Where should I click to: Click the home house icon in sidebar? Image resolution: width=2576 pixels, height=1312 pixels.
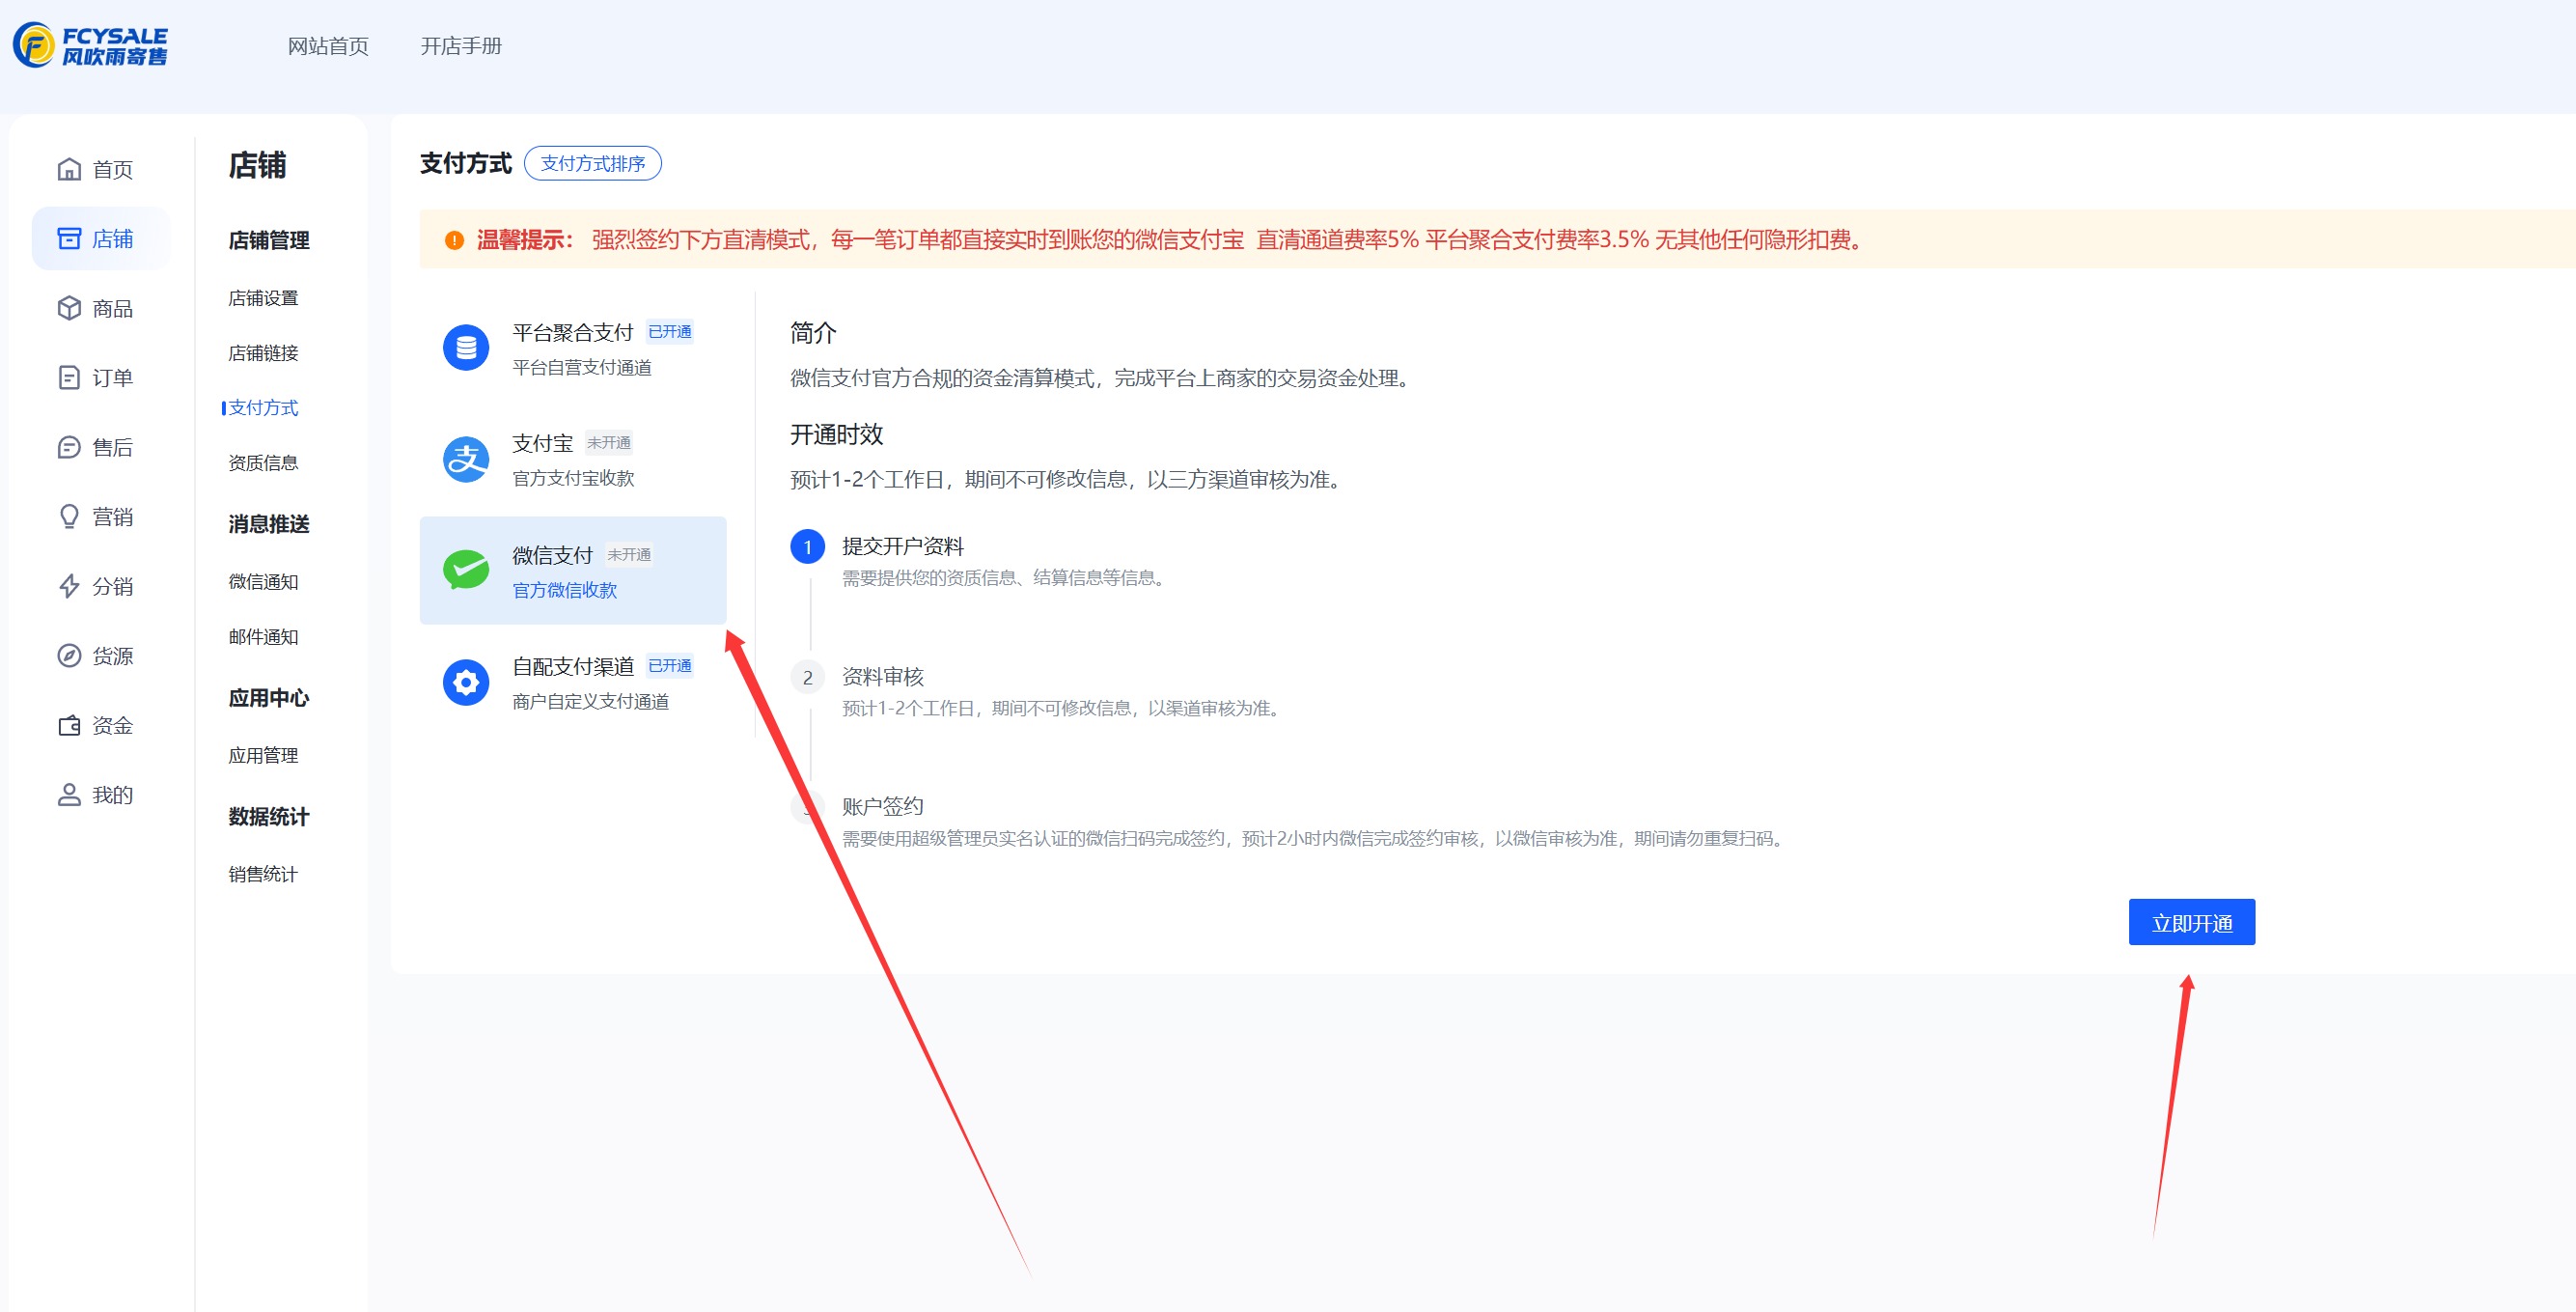click(69, 169)
